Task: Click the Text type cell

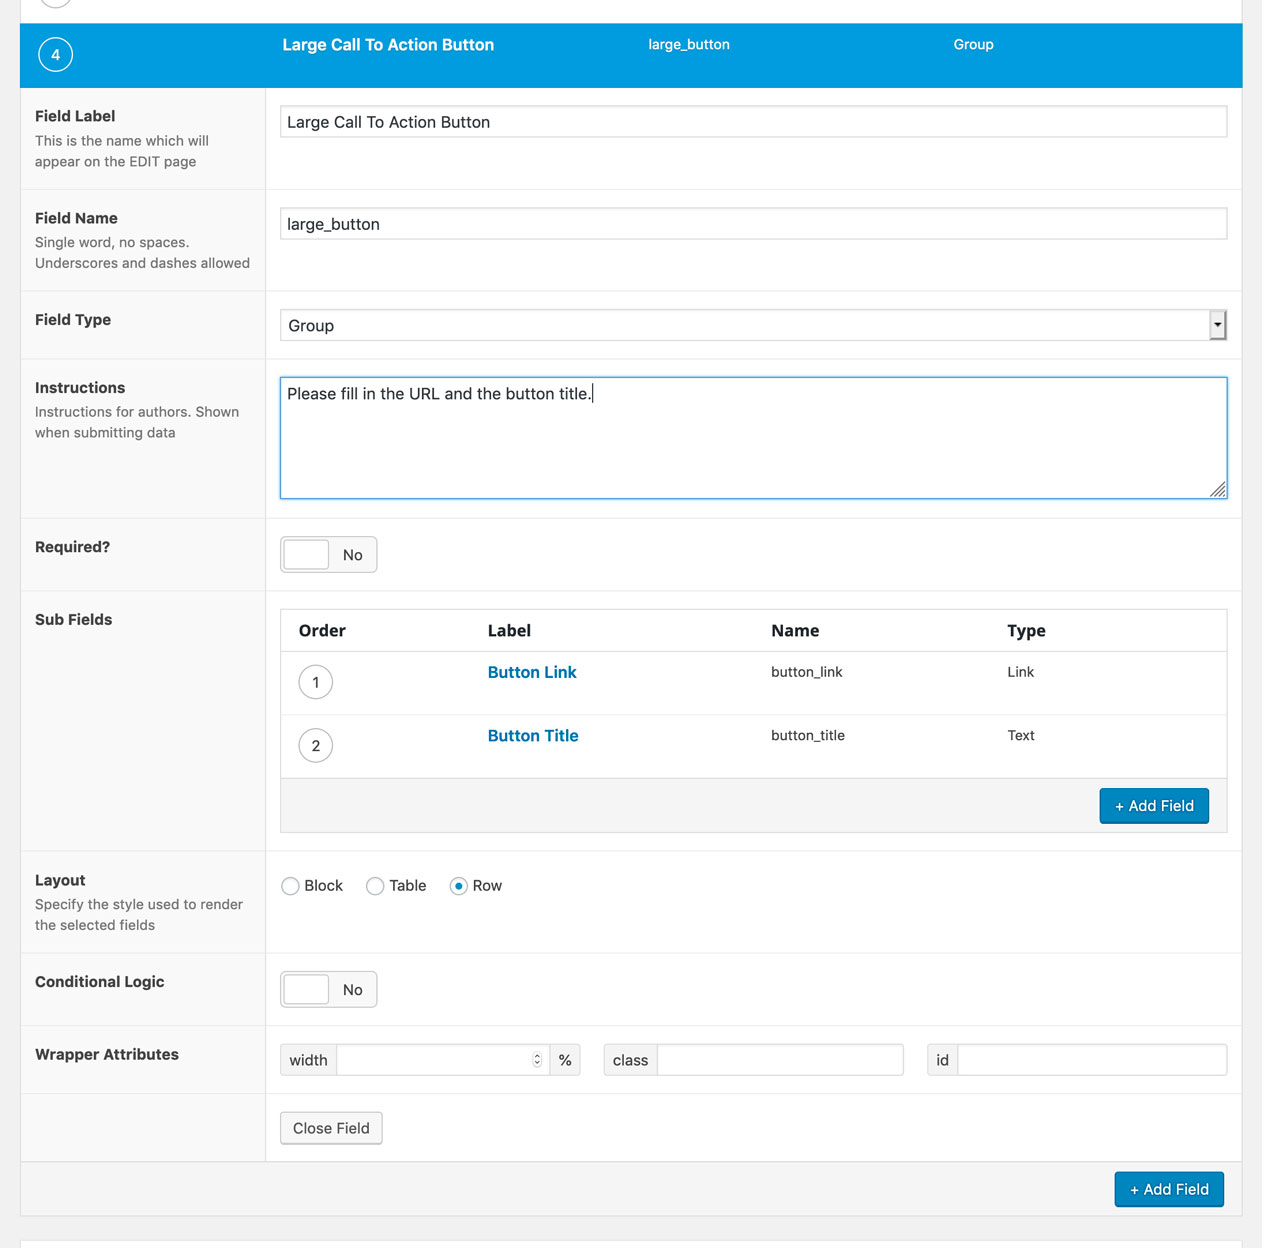Action: (1021, 735)
